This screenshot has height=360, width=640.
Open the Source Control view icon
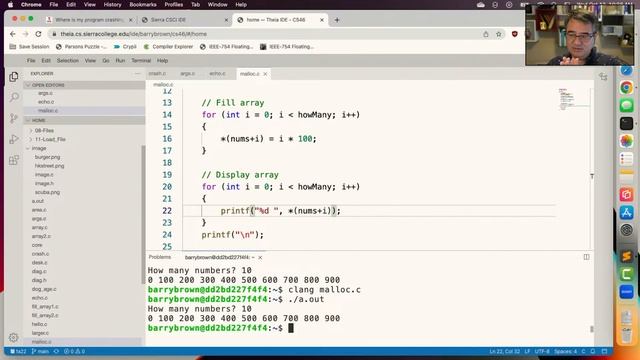point(14,118)
